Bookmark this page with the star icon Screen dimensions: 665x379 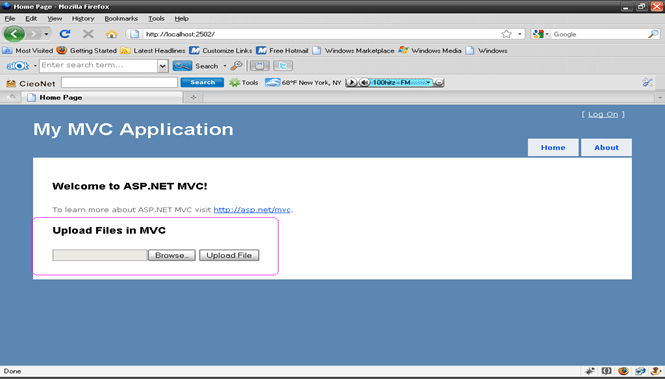(x=506, y=34)
